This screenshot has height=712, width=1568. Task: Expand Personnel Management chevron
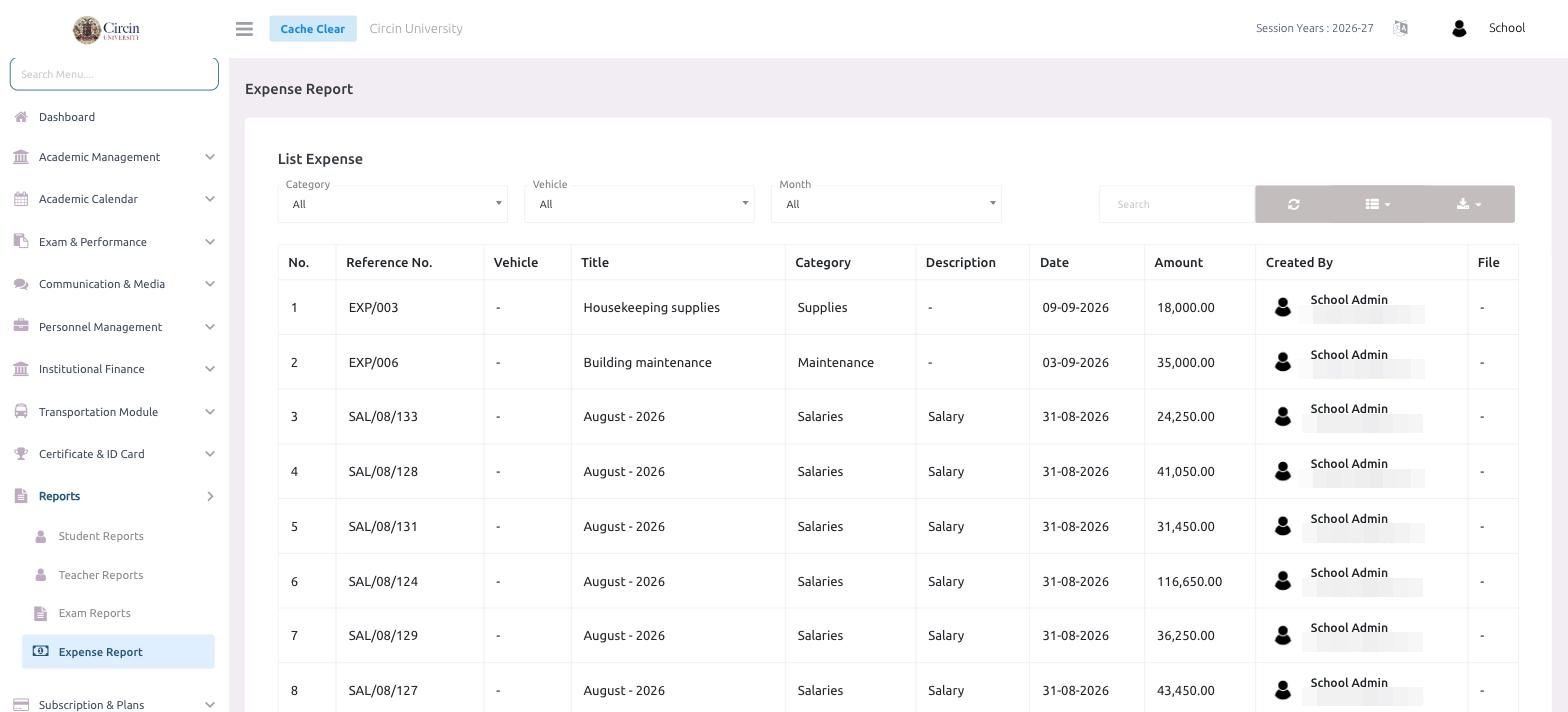coord(210,327)
